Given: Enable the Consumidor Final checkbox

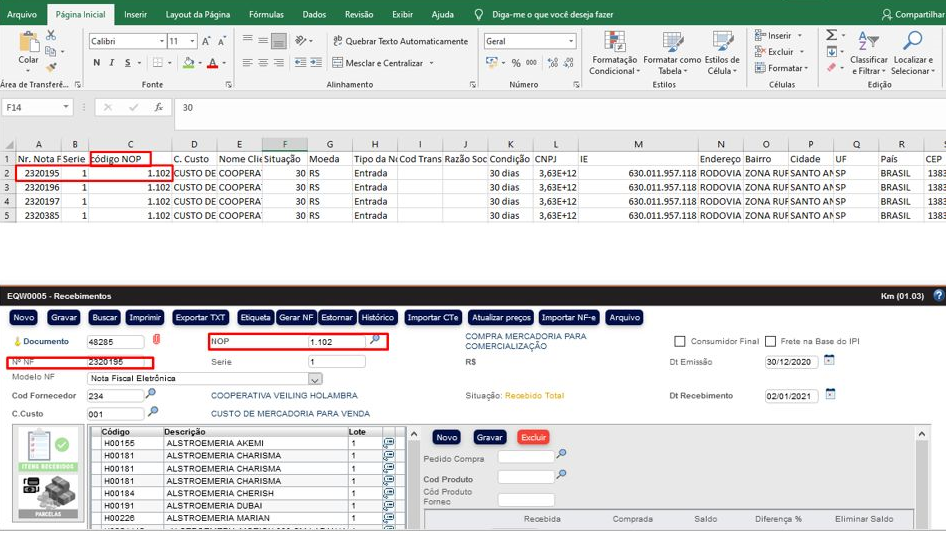Looking at the screenshot, I should point(680,342).
